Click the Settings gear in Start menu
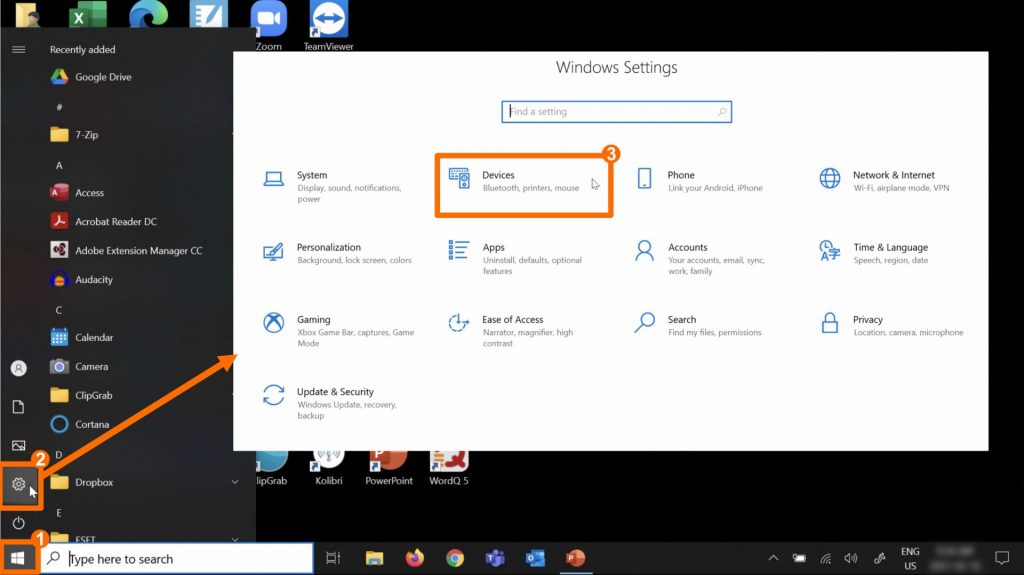Image resolution: width=1024 pixels, height=575 pixels. (x=18, y=484)
